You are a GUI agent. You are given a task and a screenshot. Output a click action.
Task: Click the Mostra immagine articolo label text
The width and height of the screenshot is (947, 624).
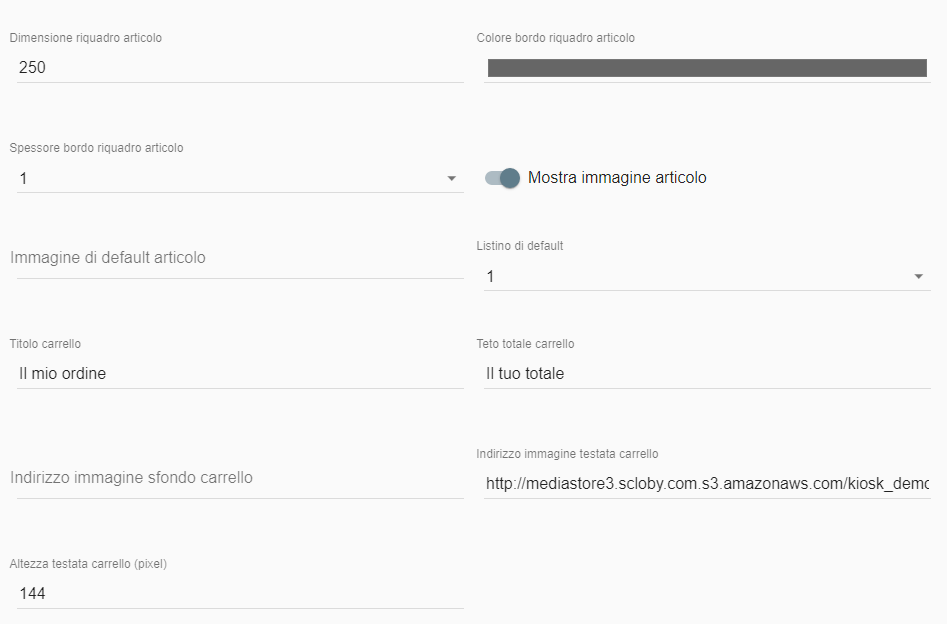click(x=617, y=178)
